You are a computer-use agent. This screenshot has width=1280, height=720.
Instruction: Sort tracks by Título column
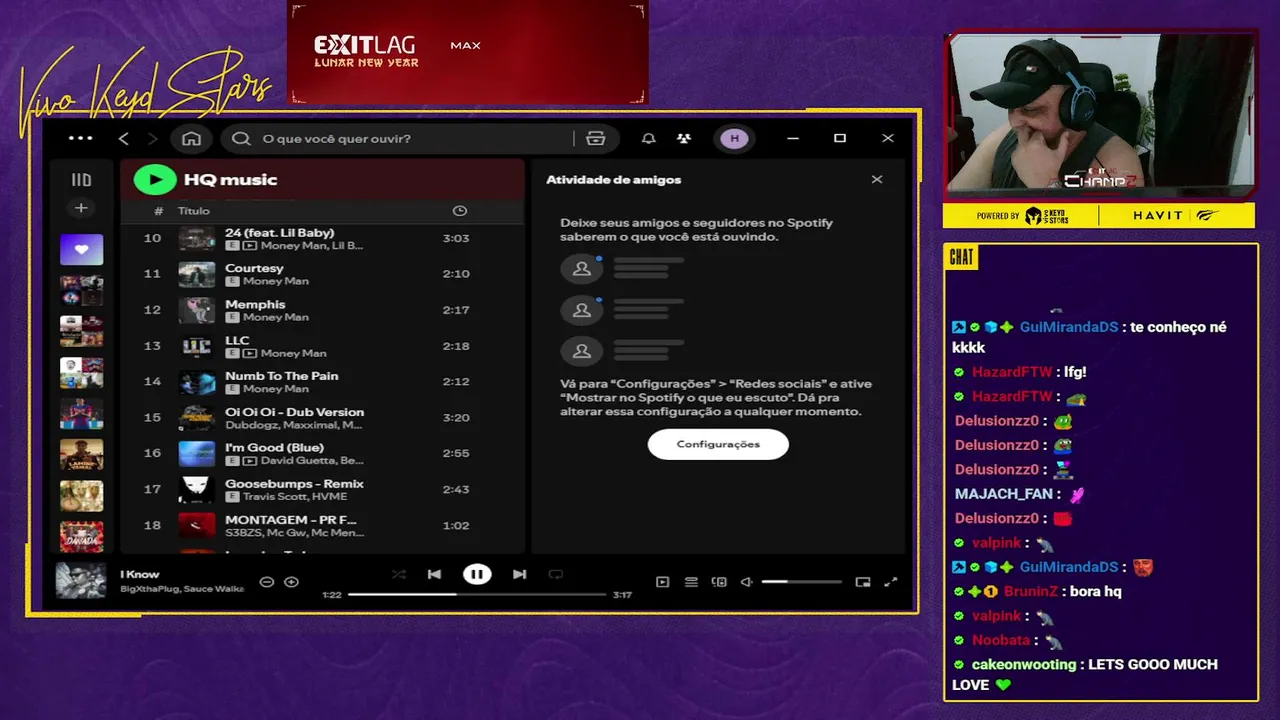(x=194, y=211)
